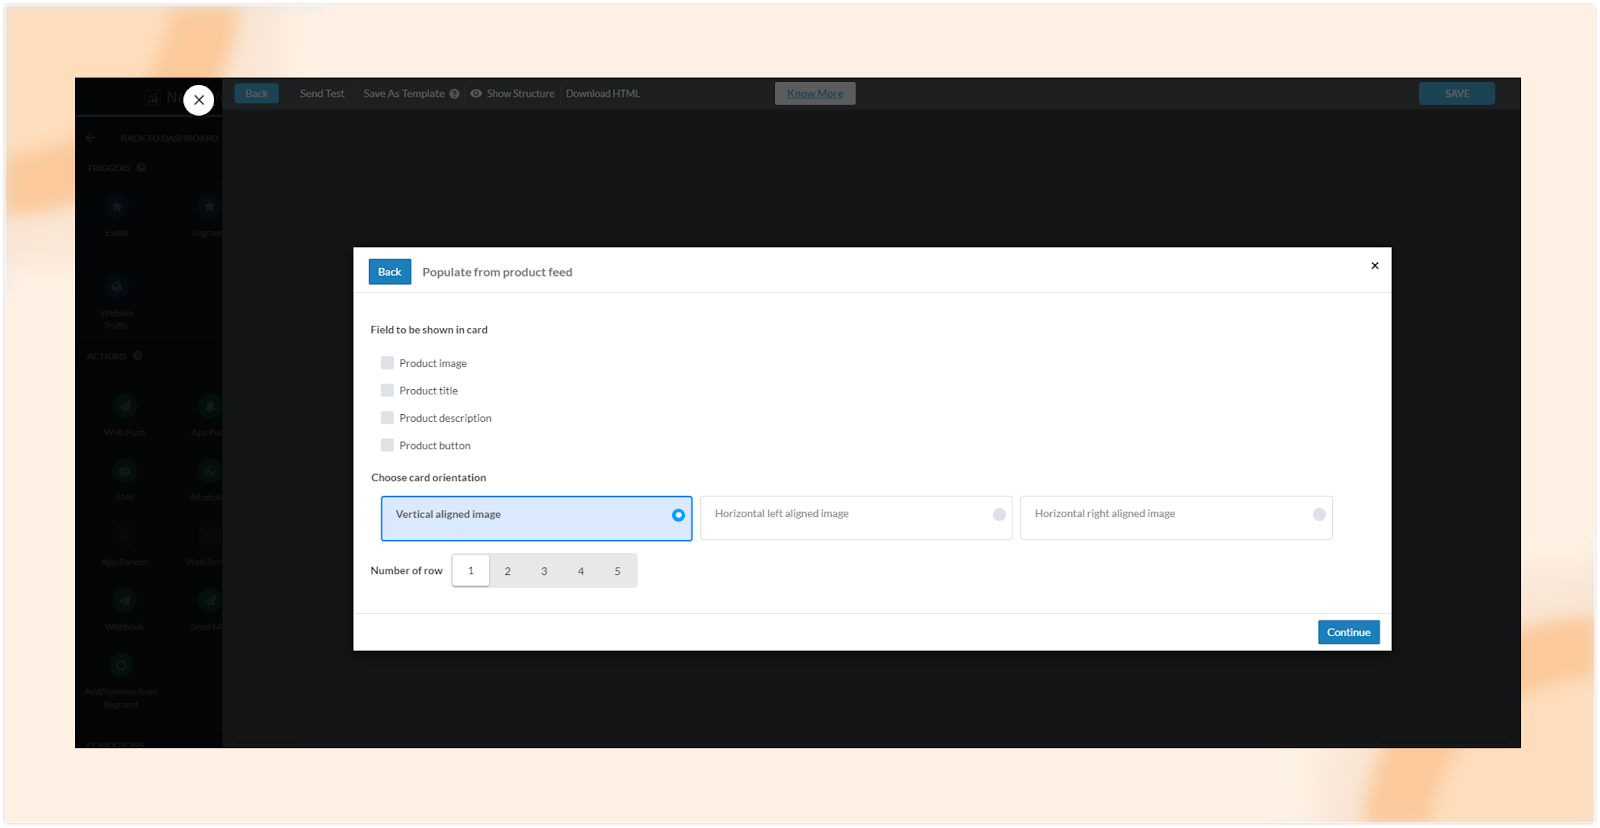The height and width of the screenshot is (828, 1600).
Task: Click Download HTML in toolbar
Action: tap(603, 93)
